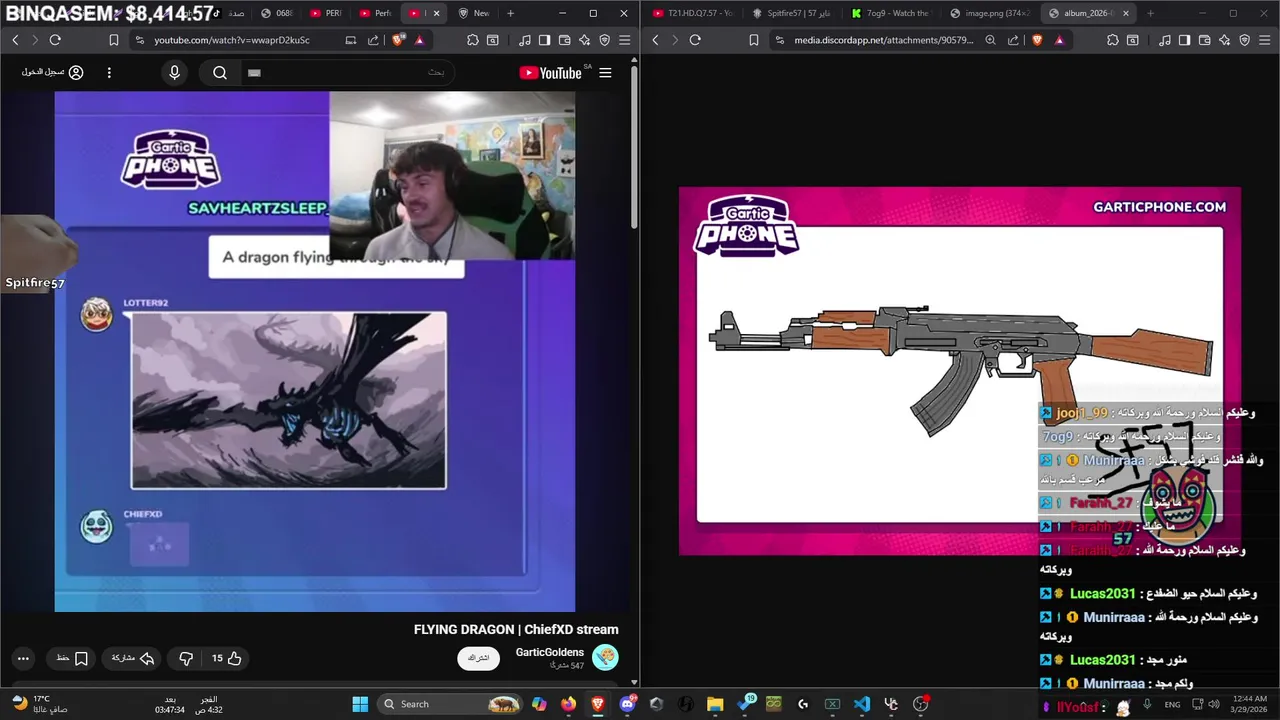1280x720 pixels.
Task: Click Brave Rewards triangle in left browser
Action: tap(419, 40)
